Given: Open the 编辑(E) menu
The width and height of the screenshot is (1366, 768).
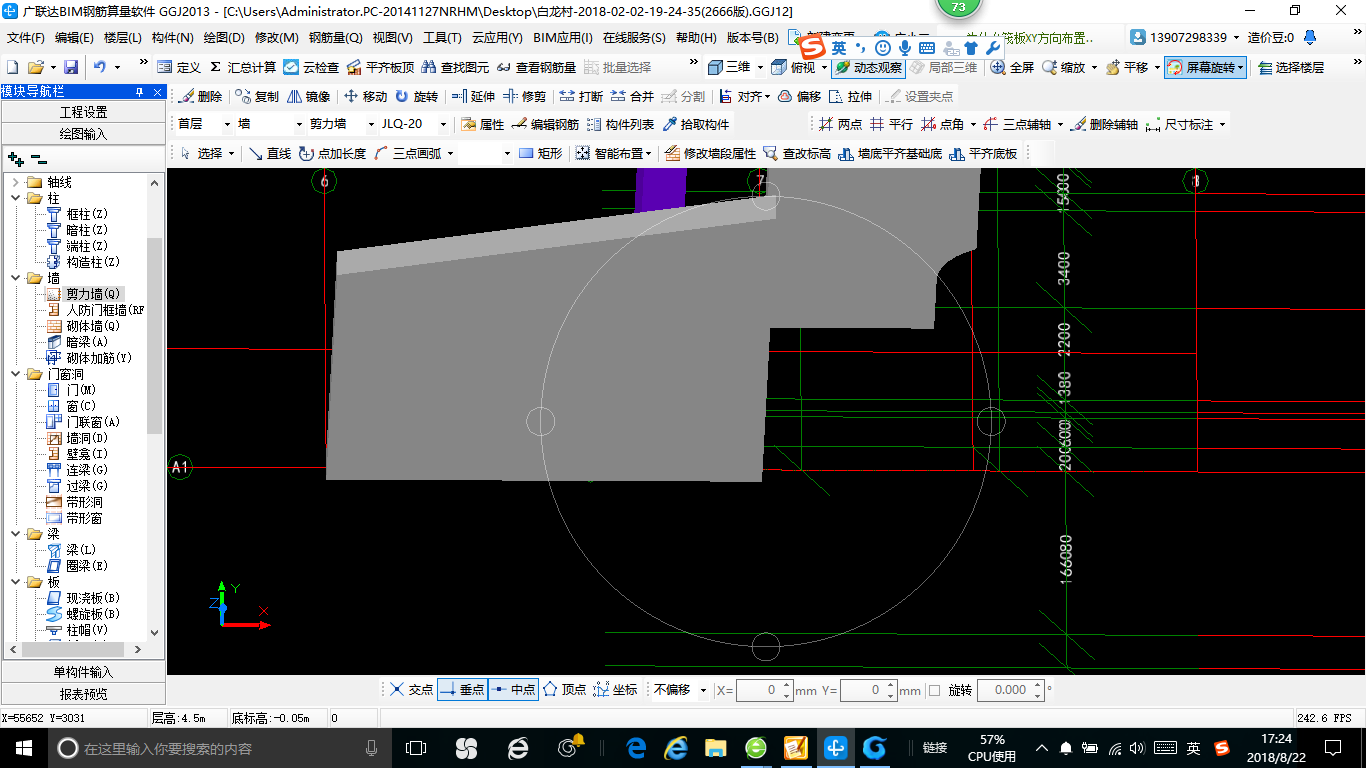Looking at the screenshot, I should 74,38.
